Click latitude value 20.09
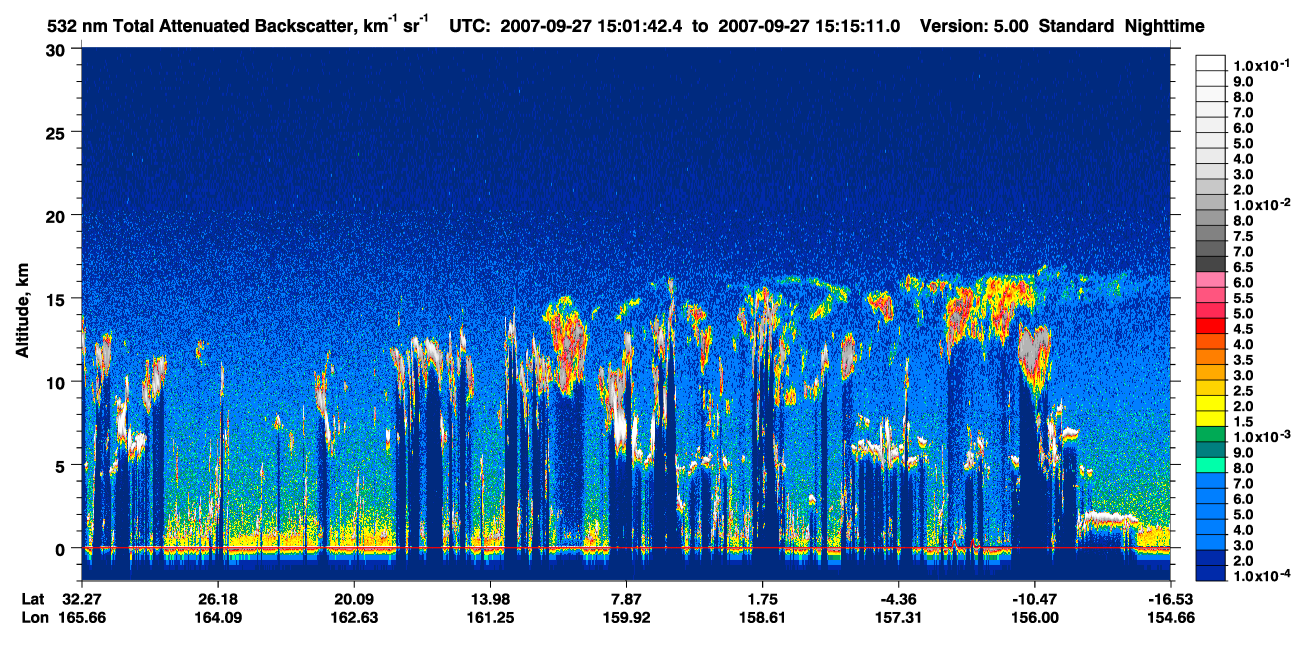Viewport: 1300px width, 667px height. (353, 598)
